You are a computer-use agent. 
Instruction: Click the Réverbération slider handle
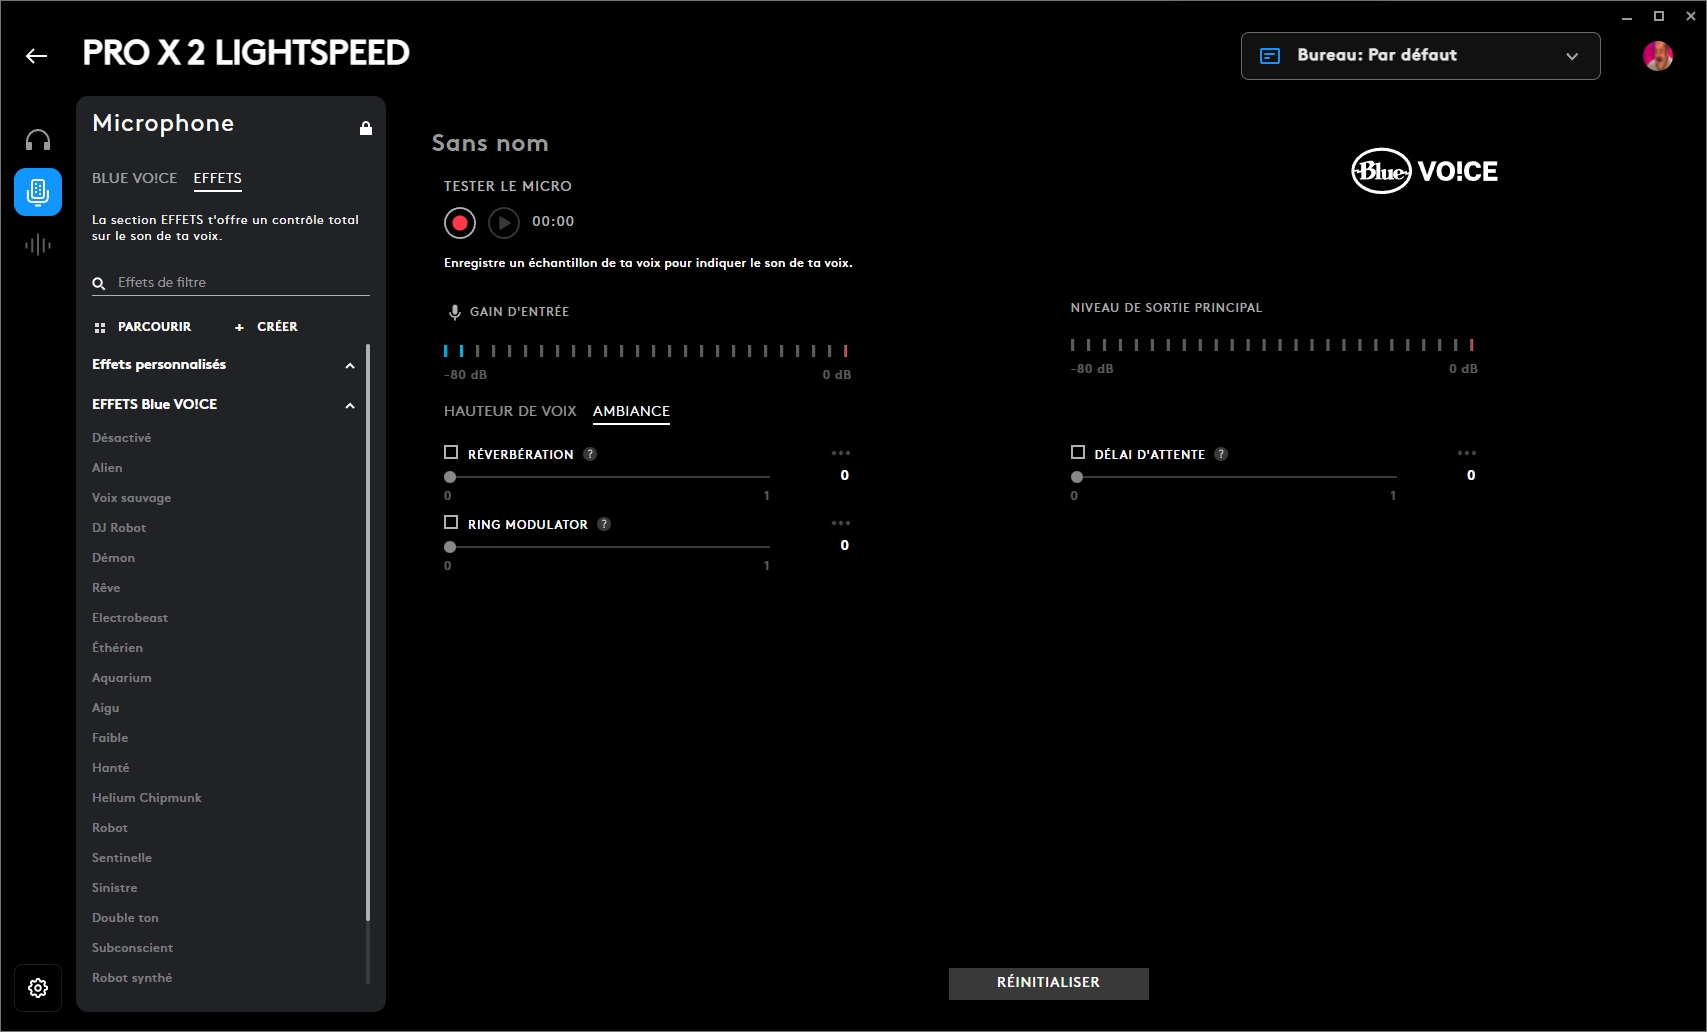pos(450,477)
